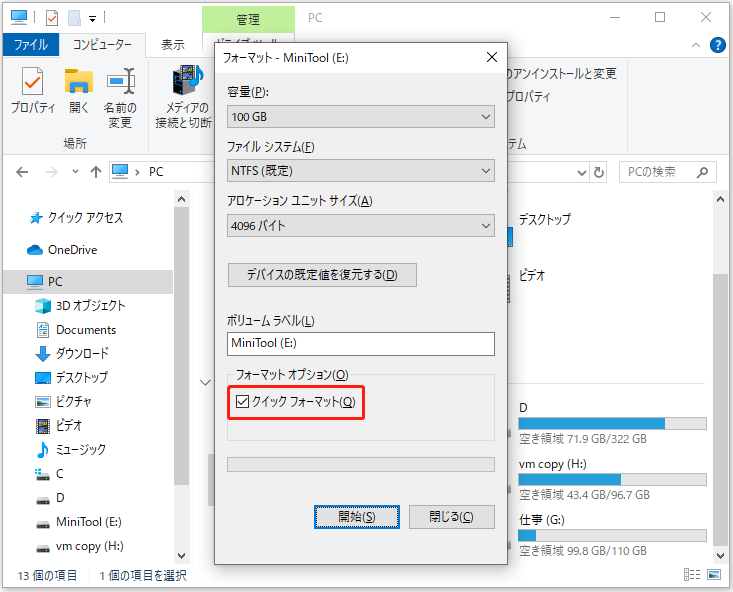The image size is (733, 592).
Task: Open ビデオ in navigation pane
Action: pyautogui.click(x=69, y=426)
